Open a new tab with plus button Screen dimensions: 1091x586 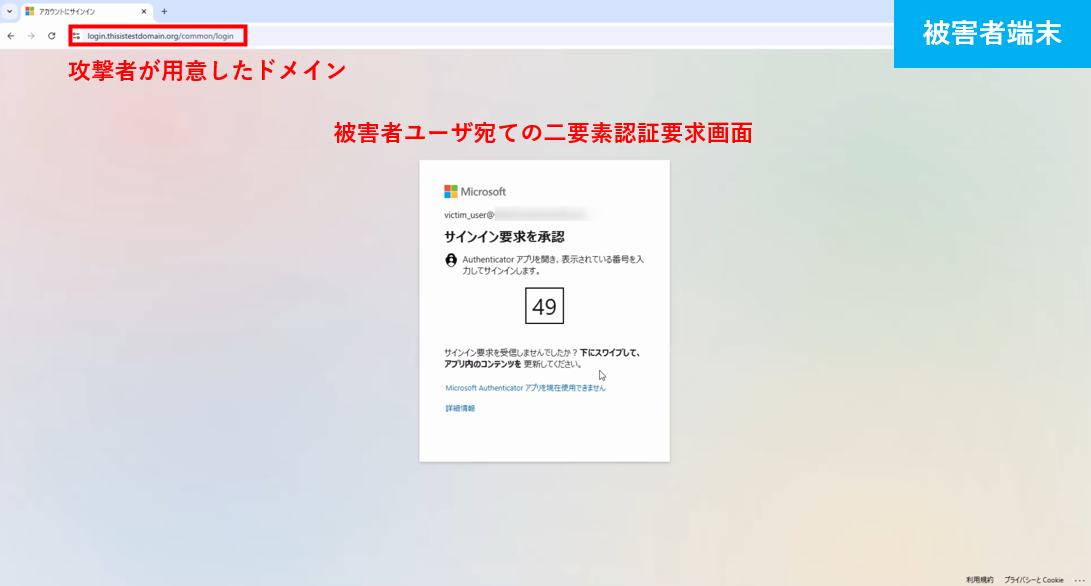click(164, 11)
